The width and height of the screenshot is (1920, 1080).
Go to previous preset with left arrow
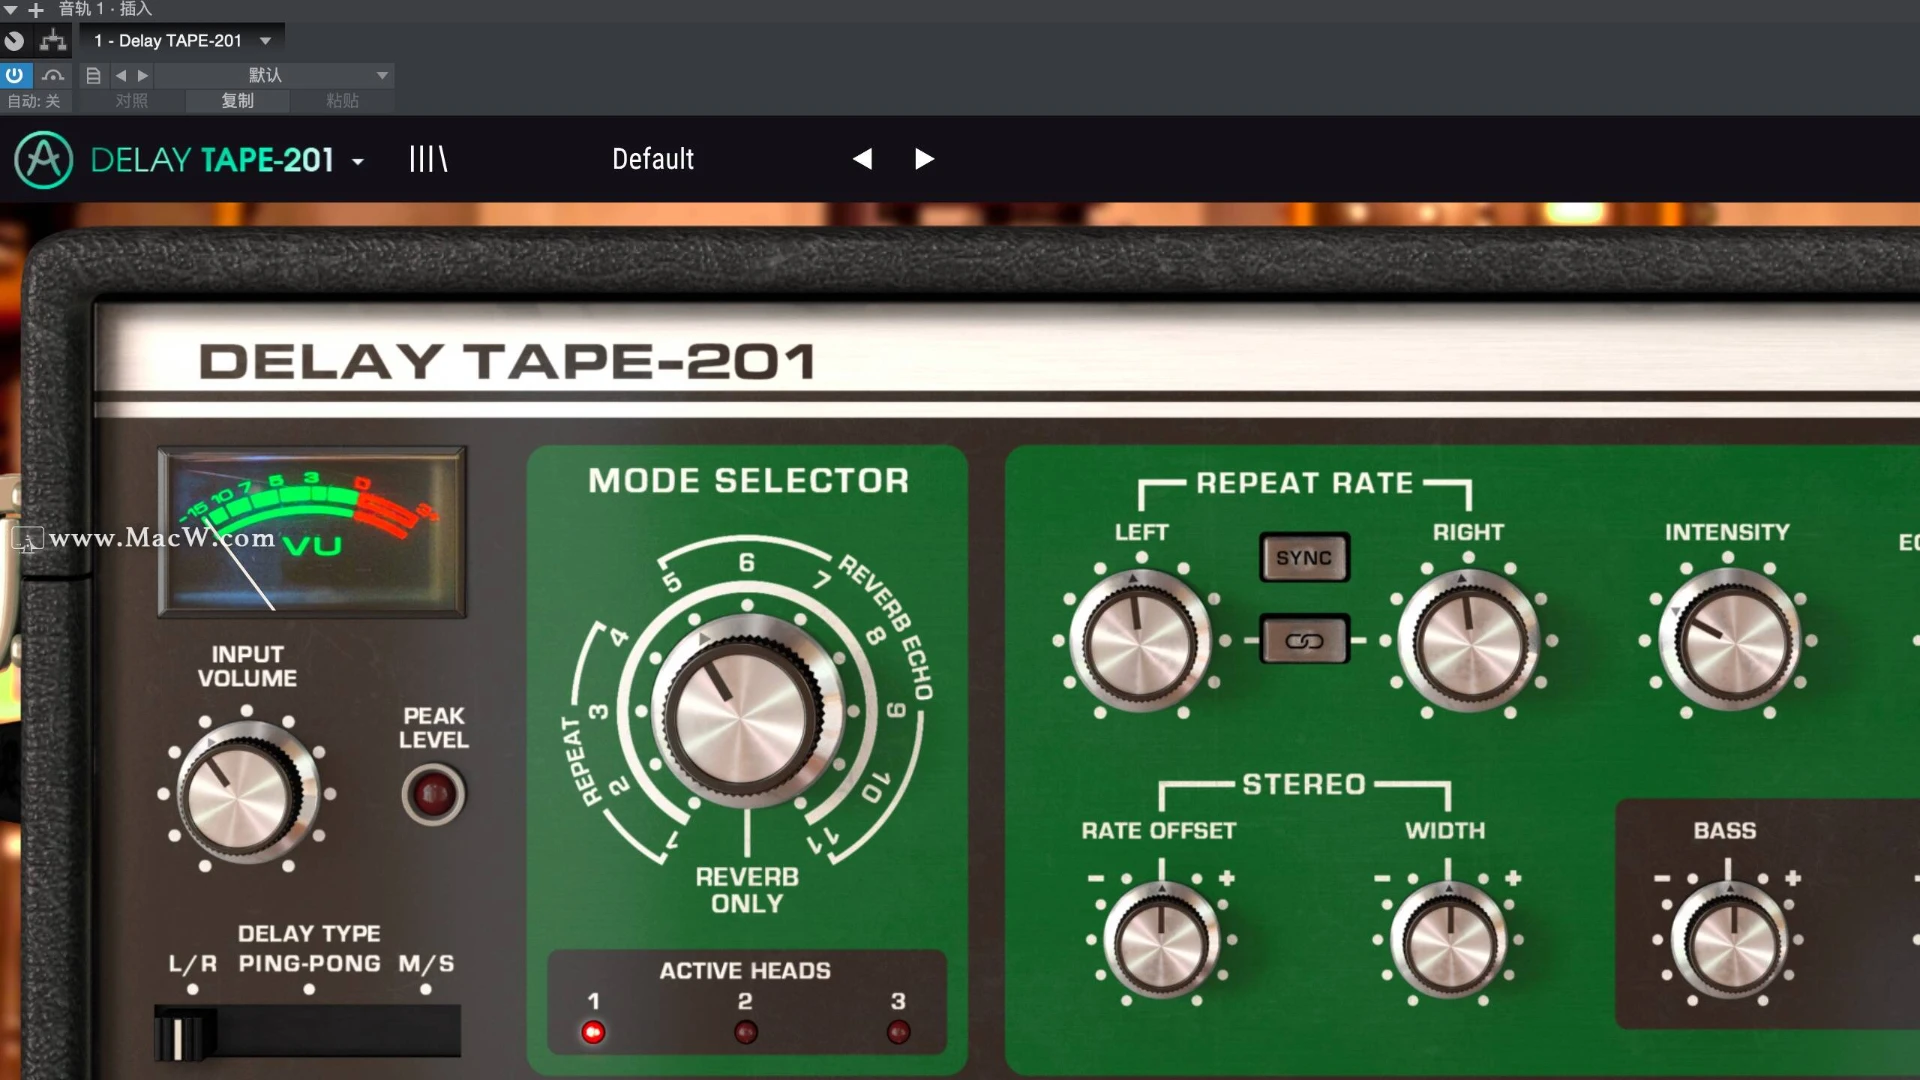(x=862, y=159)
